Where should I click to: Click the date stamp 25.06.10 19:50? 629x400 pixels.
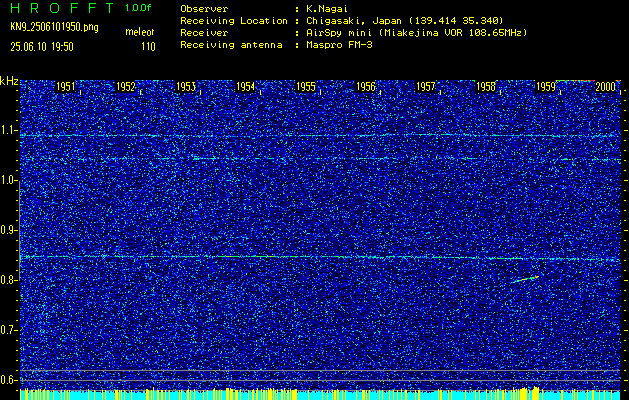click(x=42, y=47)
